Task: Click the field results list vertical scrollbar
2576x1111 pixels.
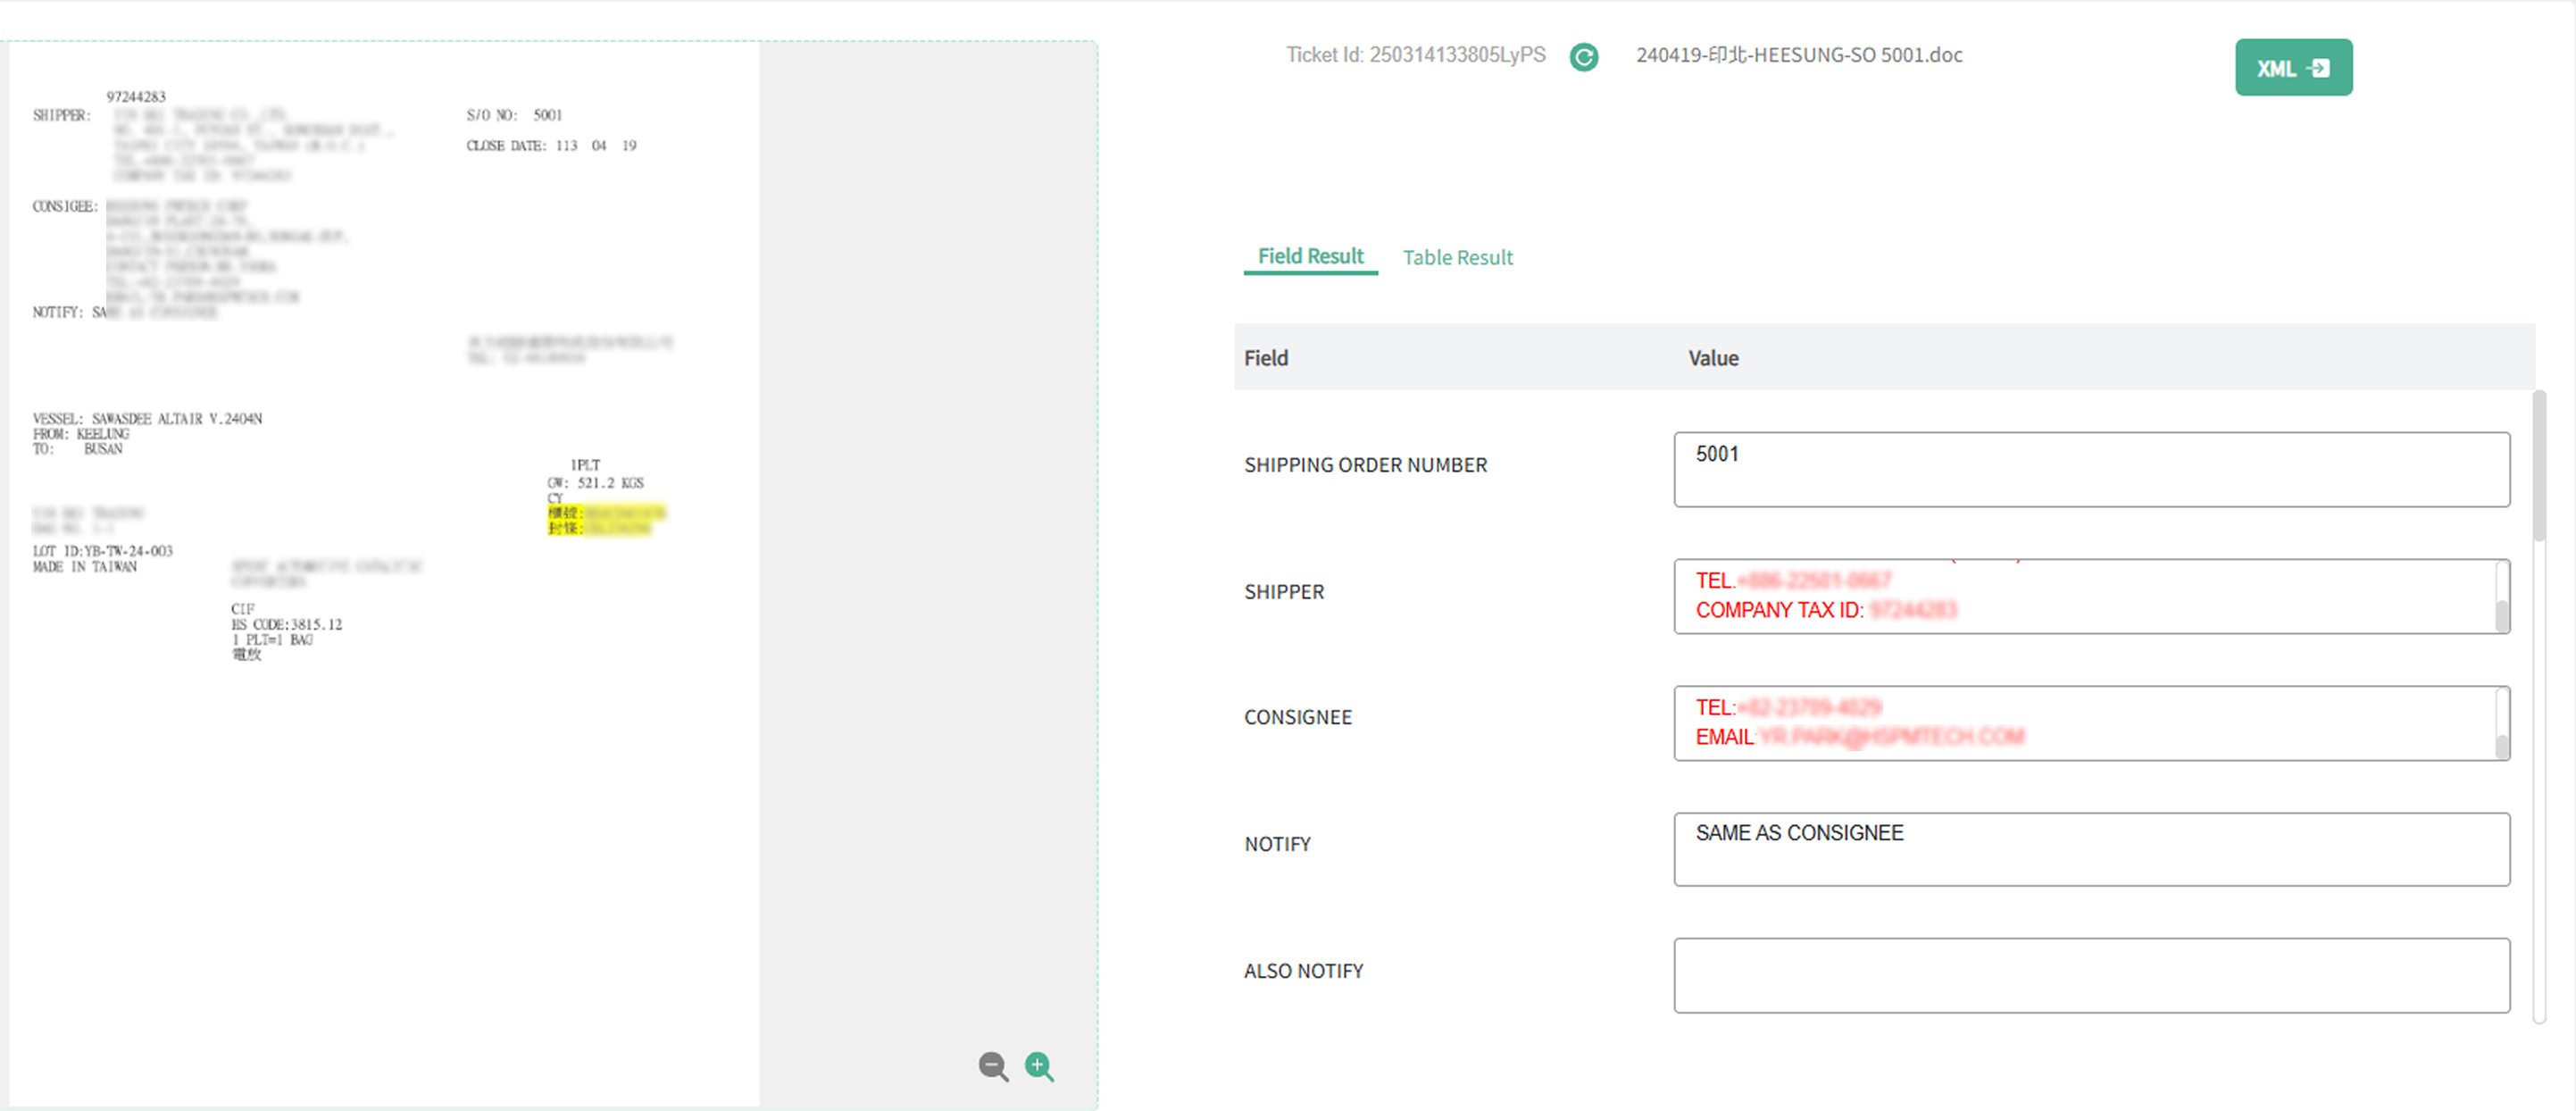Action: click(2538, 470)
